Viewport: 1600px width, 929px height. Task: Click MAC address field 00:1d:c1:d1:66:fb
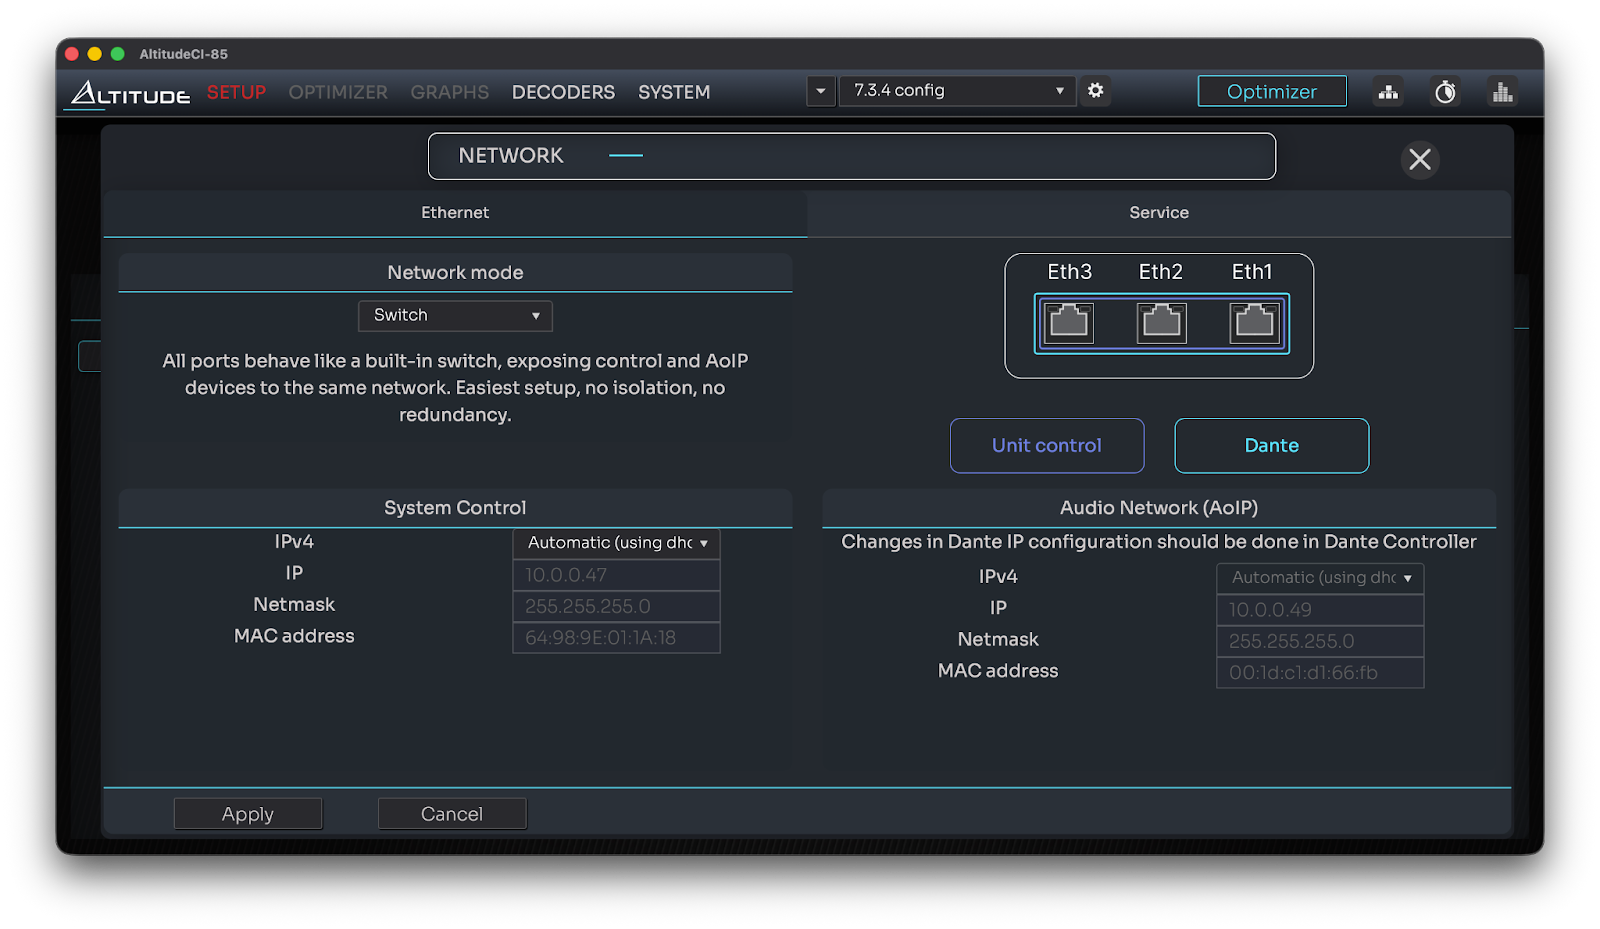click(1320, 673)
